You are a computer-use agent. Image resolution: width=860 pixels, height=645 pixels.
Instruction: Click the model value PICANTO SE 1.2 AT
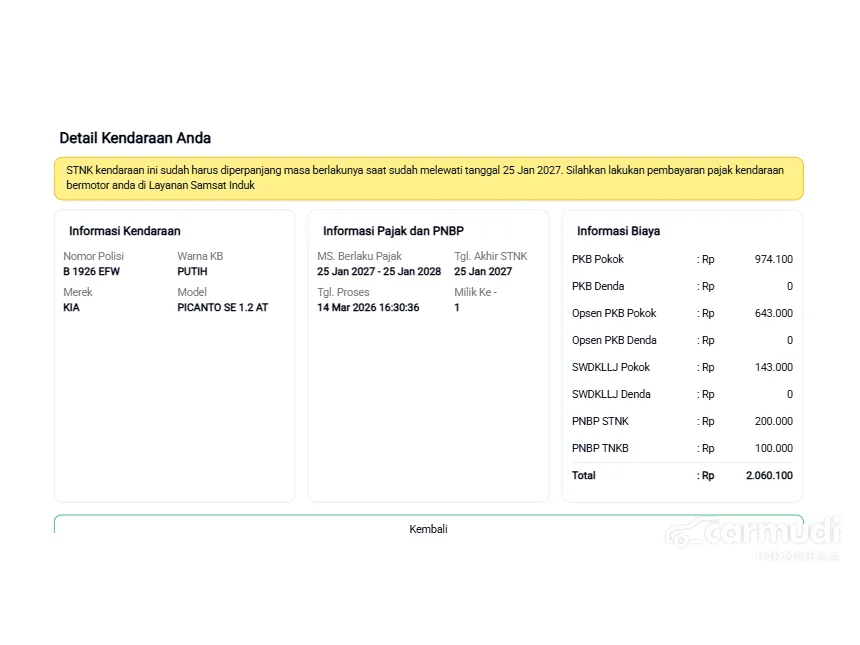[223, 307]
